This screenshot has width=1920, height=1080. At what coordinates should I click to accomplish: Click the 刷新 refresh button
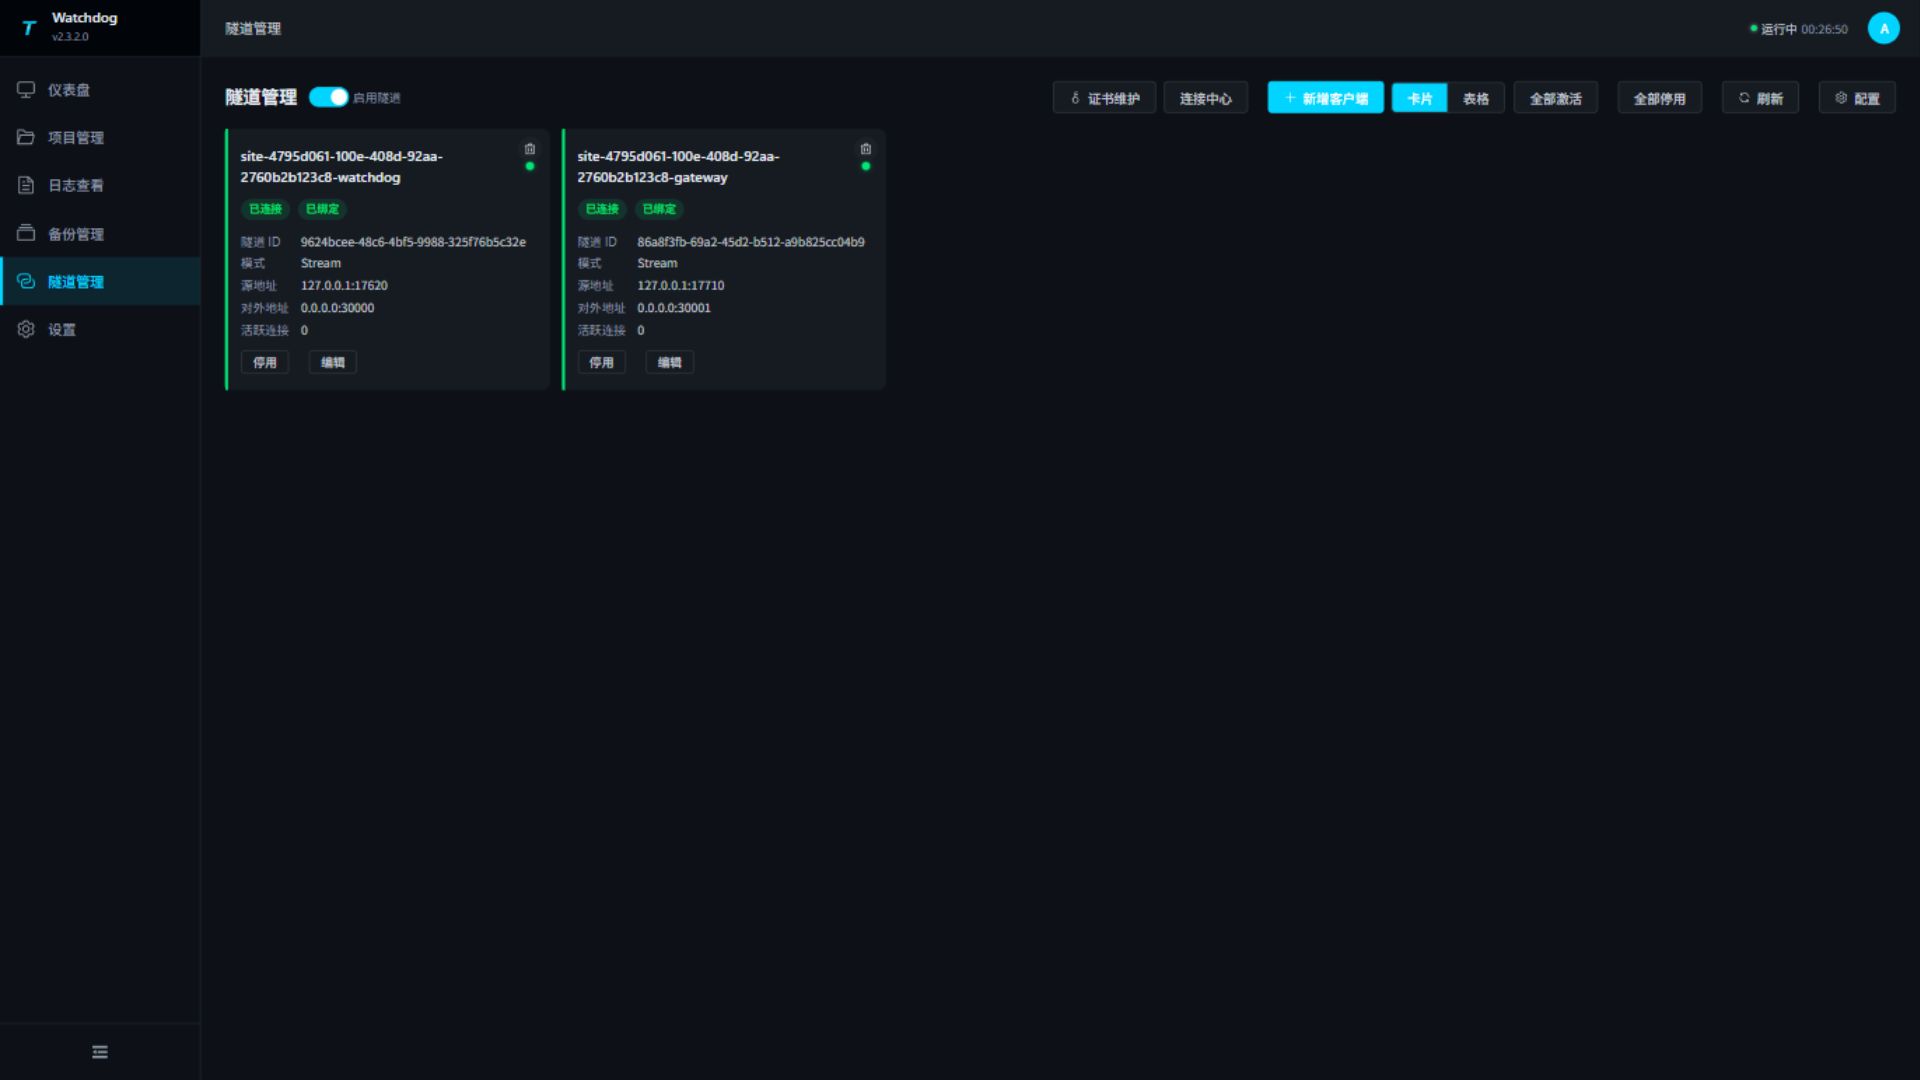[1761, 98]
